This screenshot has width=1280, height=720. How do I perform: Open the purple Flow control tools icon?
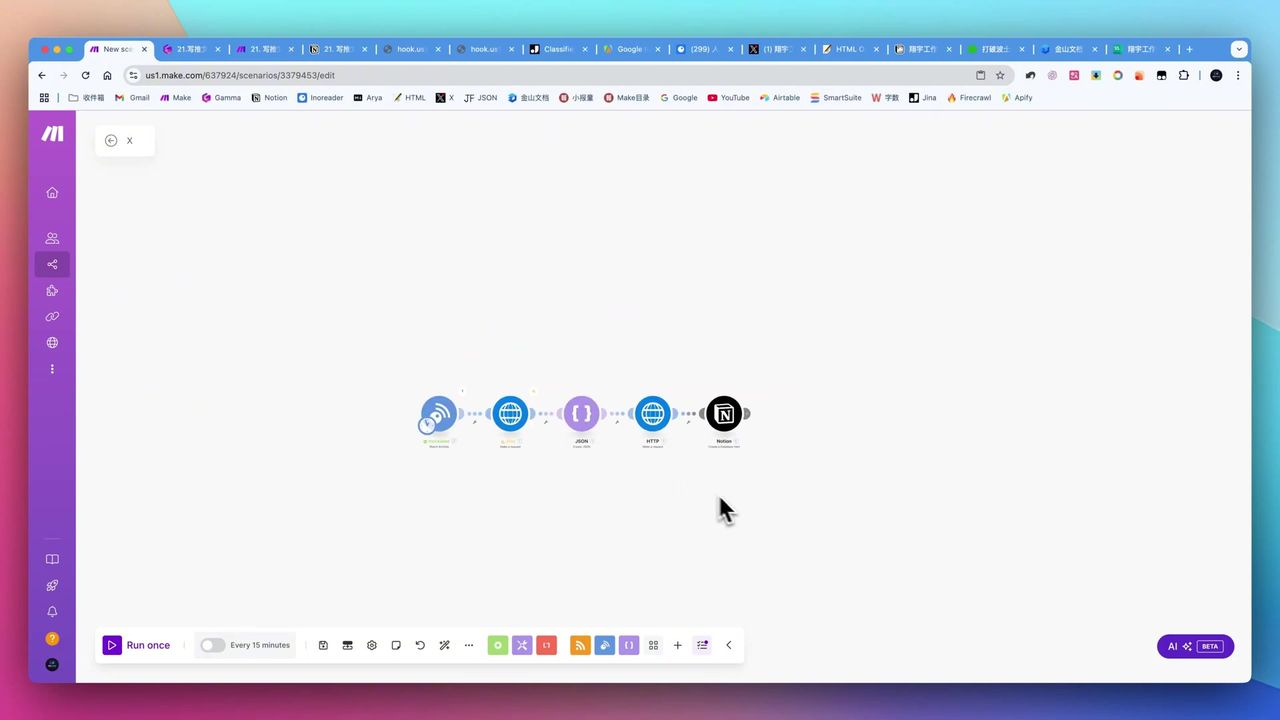click(x=522, y=646)
